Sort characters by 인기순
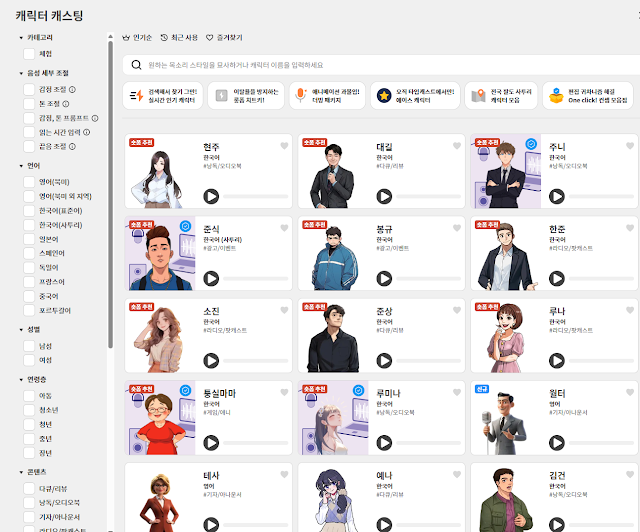This screenshot has width=640, height=532. [x=137, y=38]
